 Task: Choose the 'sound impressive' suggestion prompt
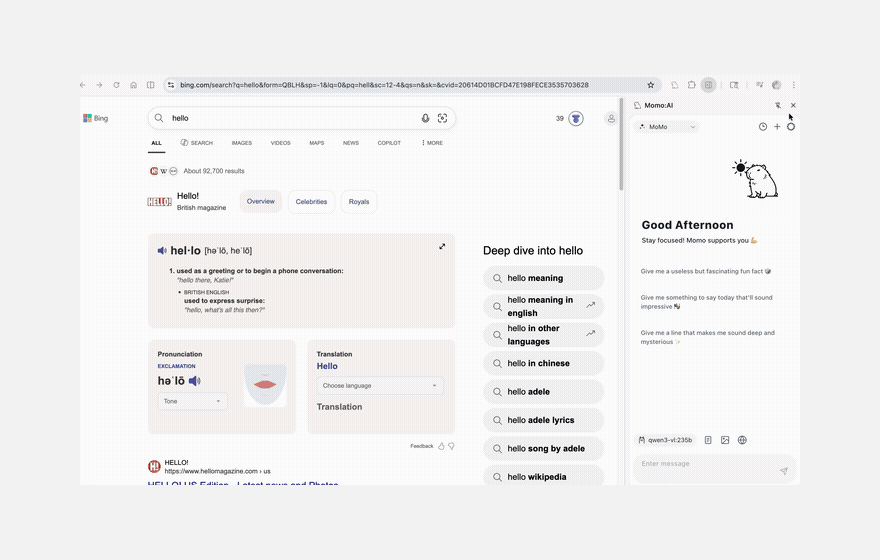click(x=707, y=302)
